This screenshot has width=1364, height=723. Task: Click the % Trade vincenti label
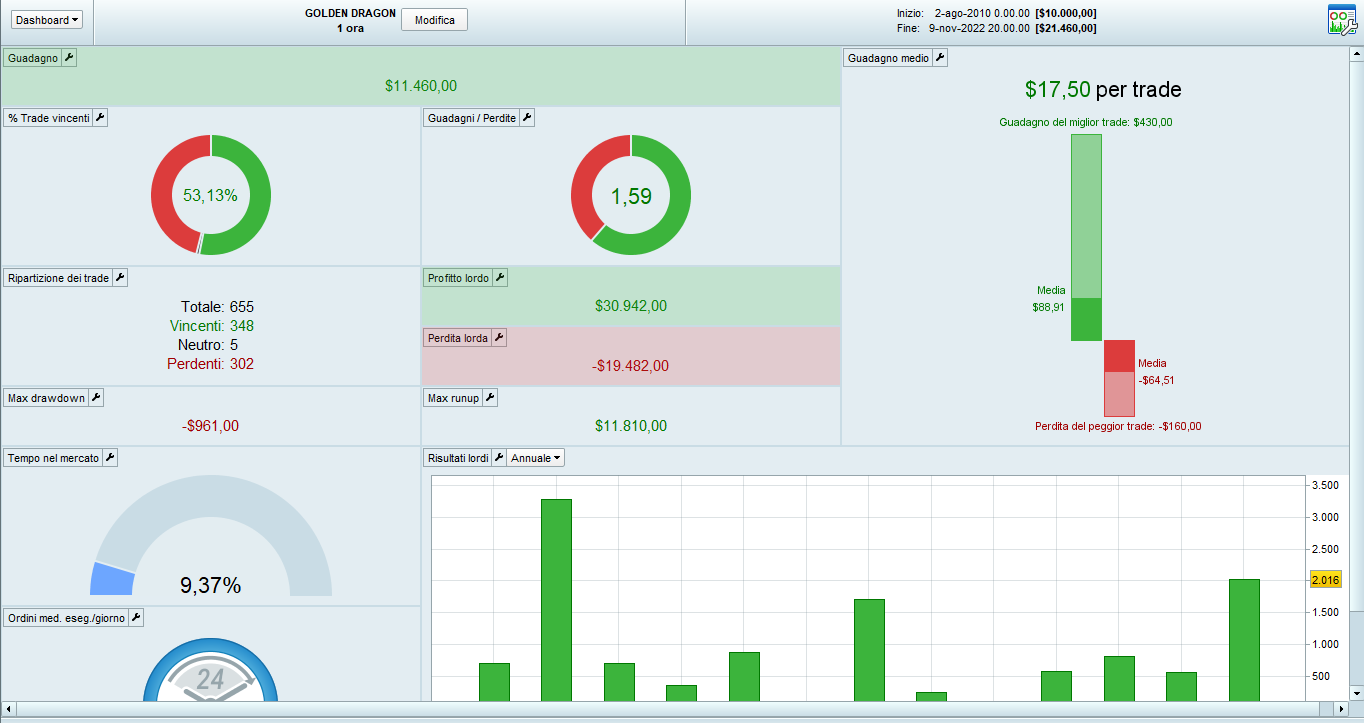pyautogui.click(x=49, y=118)
